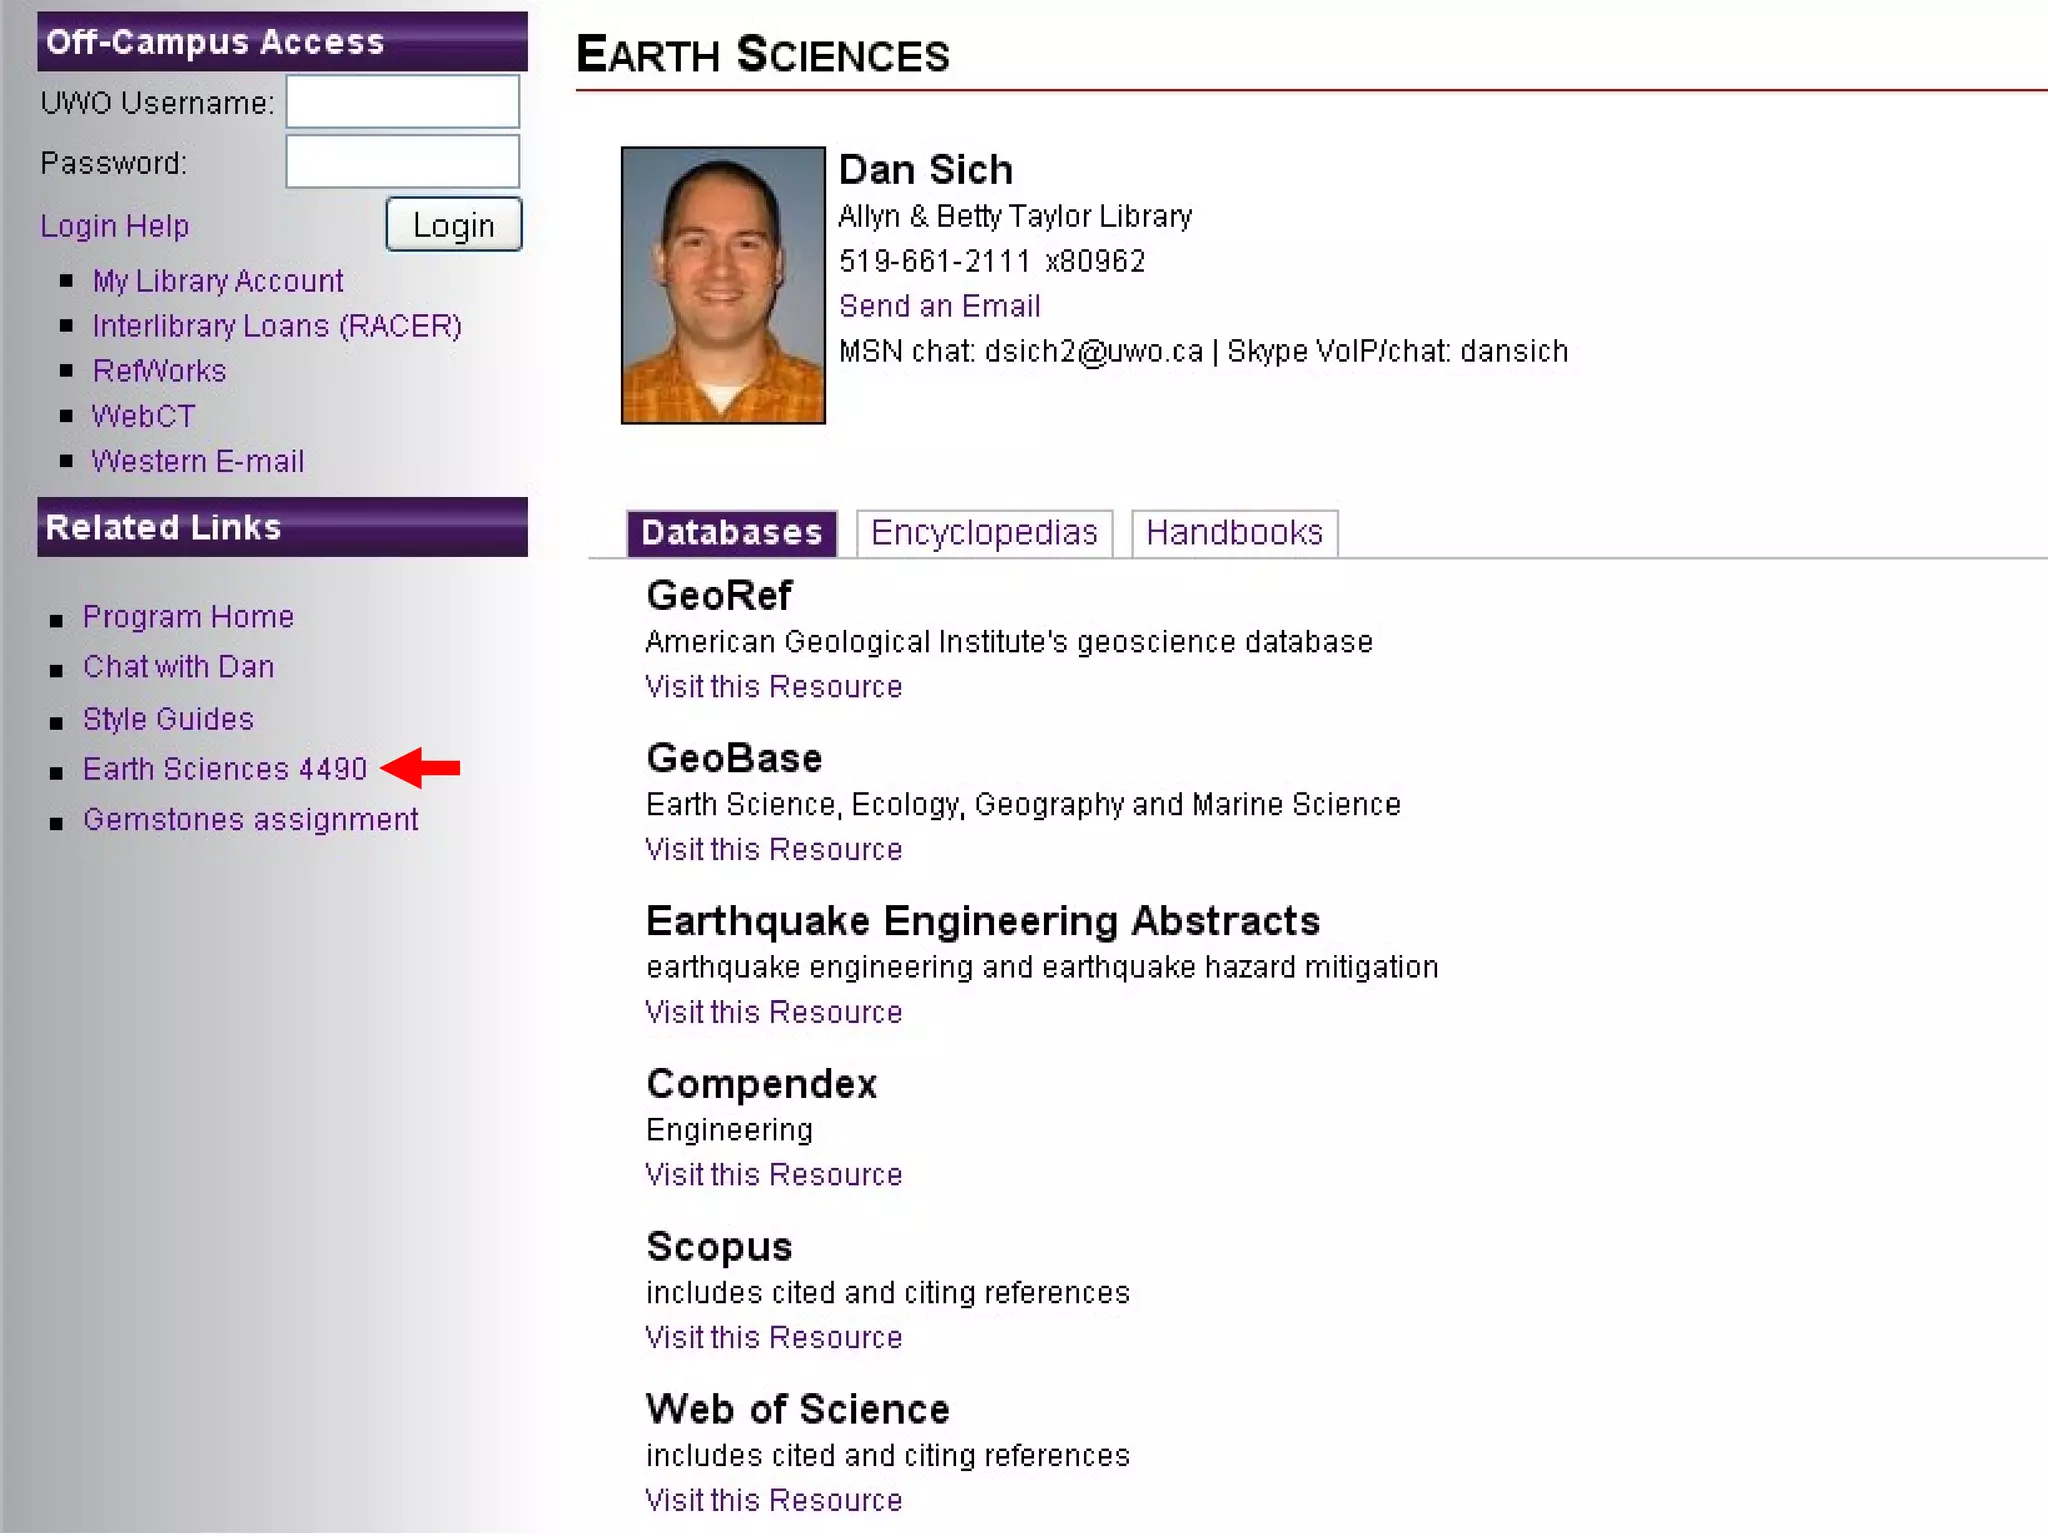
Task: Visit the GeoRef resource link
Action: 773,687
